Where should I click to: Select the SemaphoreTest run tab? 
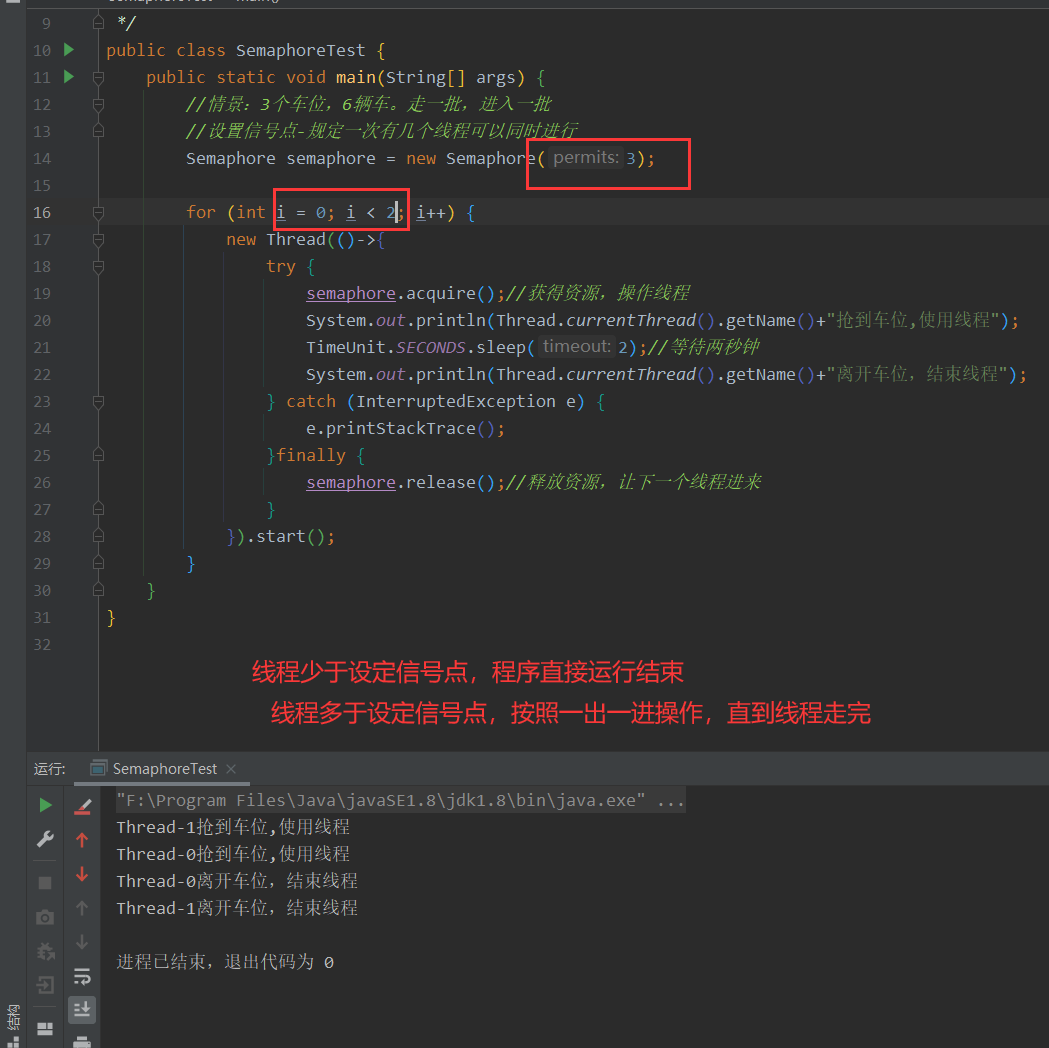pos(164,768)
